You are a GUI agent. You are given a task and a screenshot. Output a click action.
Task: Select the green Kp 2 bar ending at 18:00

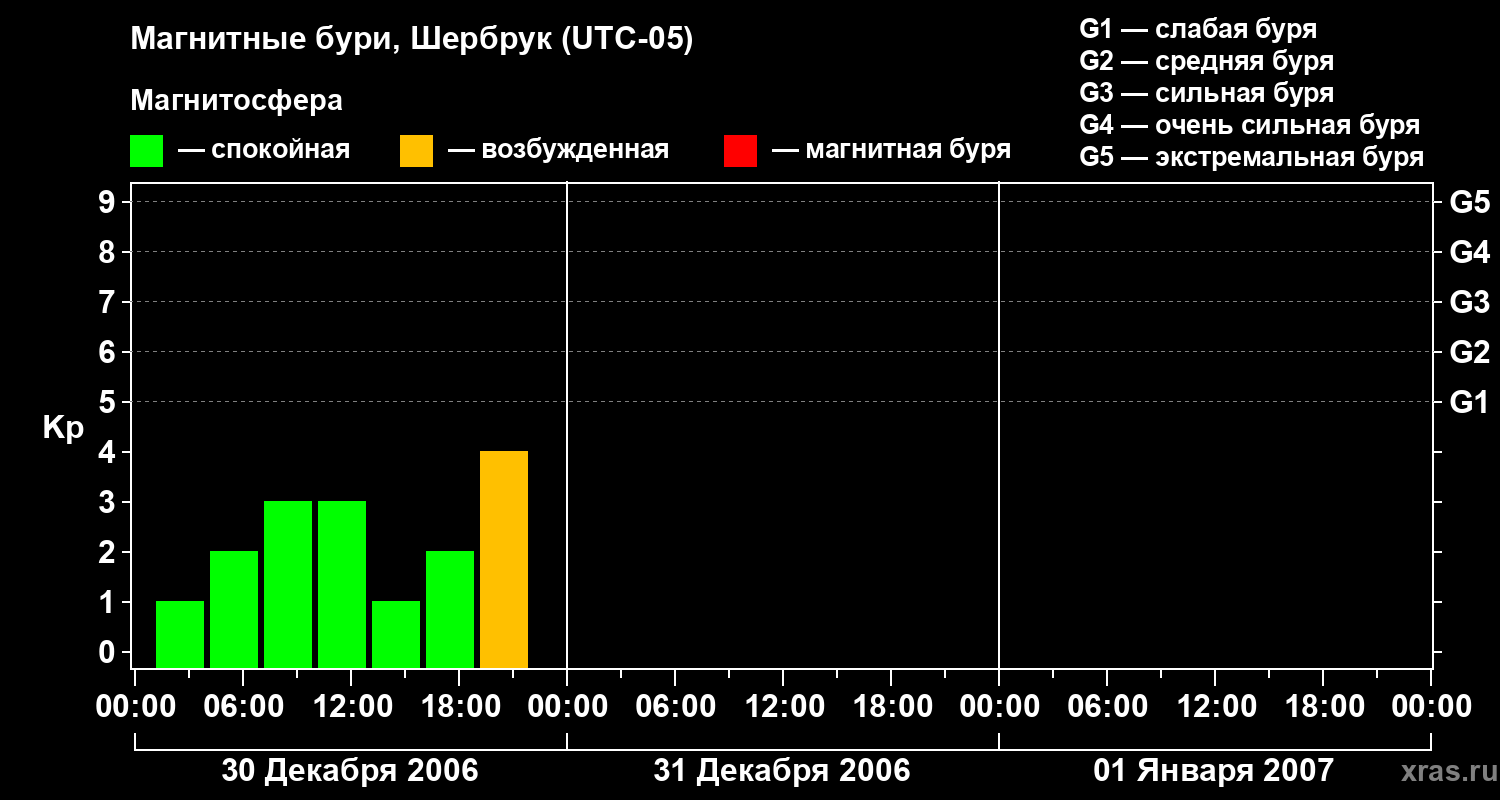click(x=450, y=609)
